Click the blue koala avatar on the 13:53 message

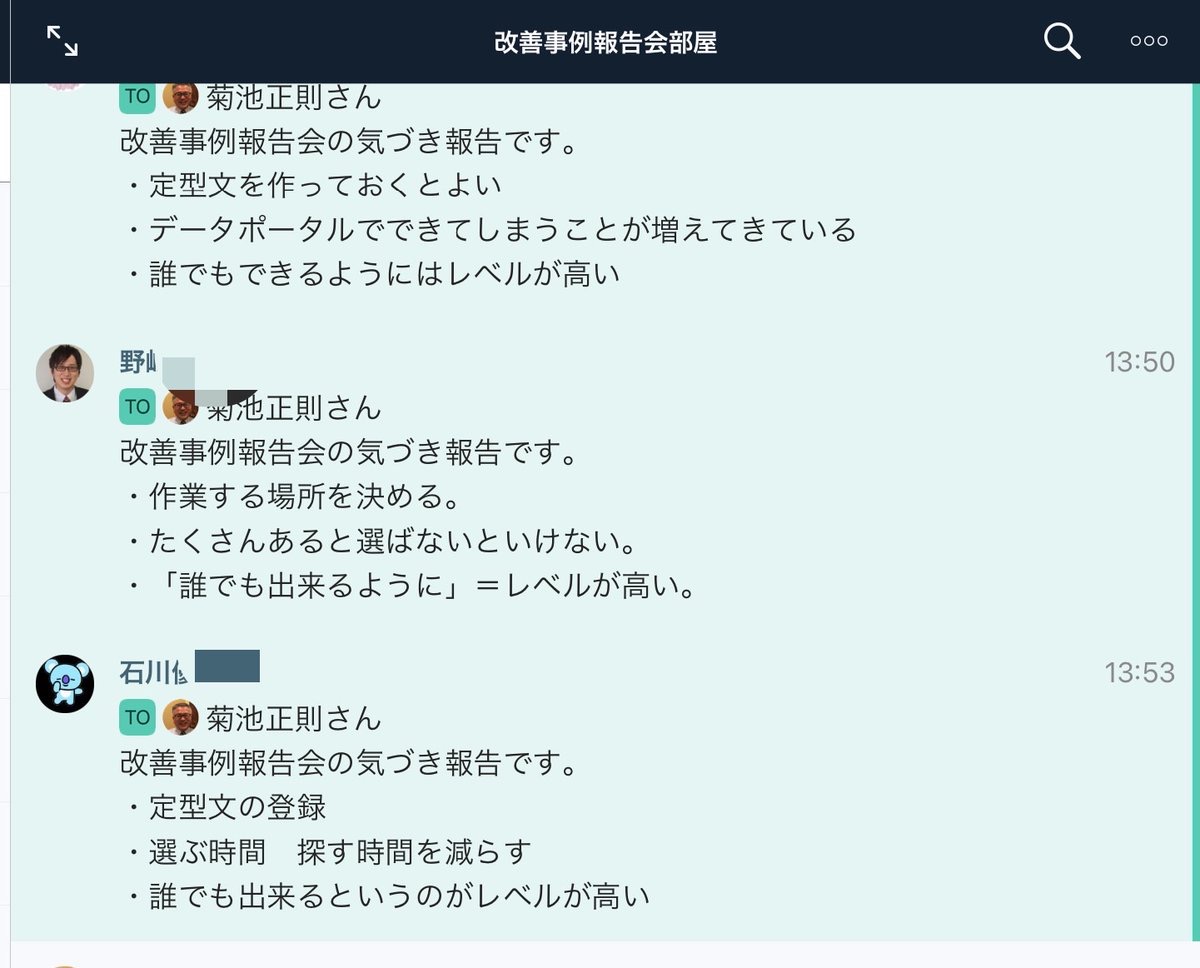pos(65,684)
